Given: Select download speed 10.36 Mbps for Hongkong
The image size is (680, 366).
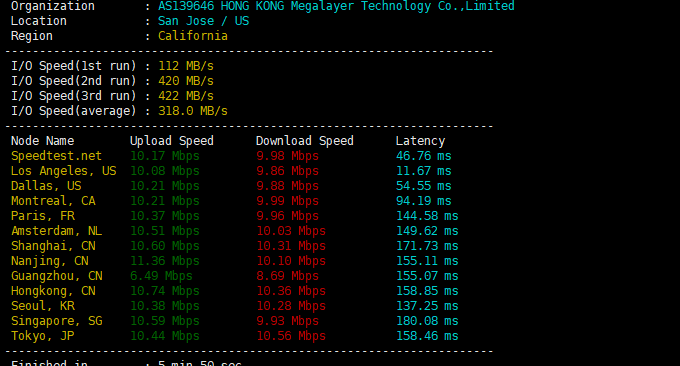Looking at the screenshot, I should coord(291,291).
